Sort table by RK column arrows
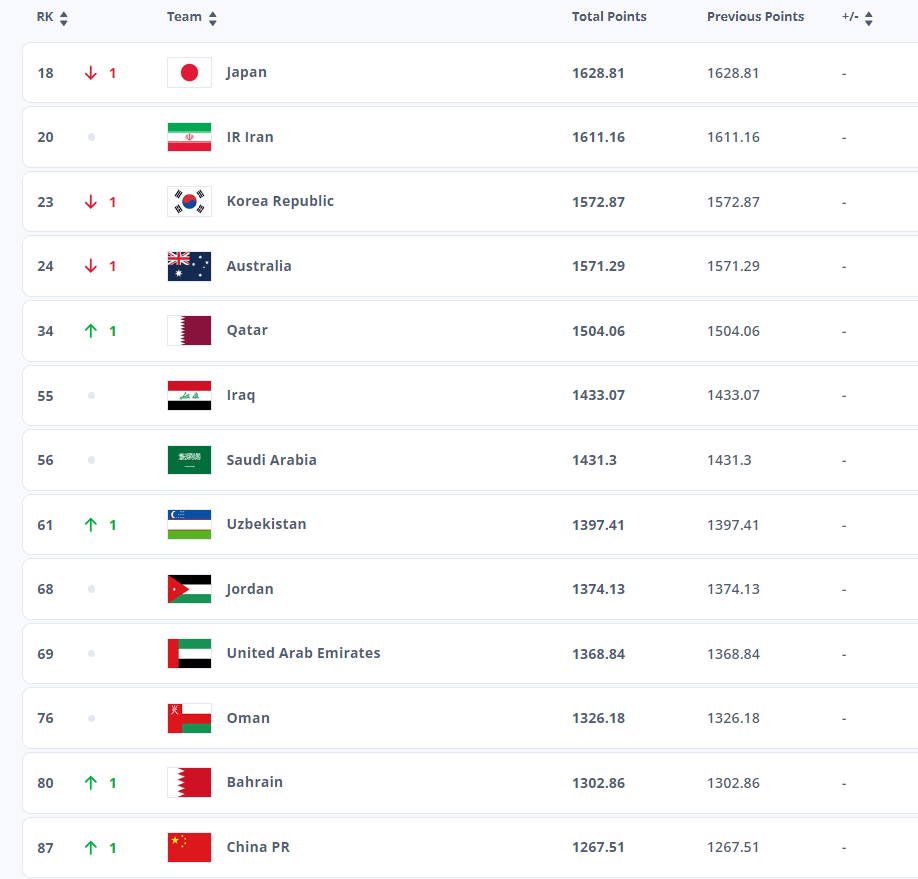The width and height of the screenshot is (918, 879). [64, 18]
